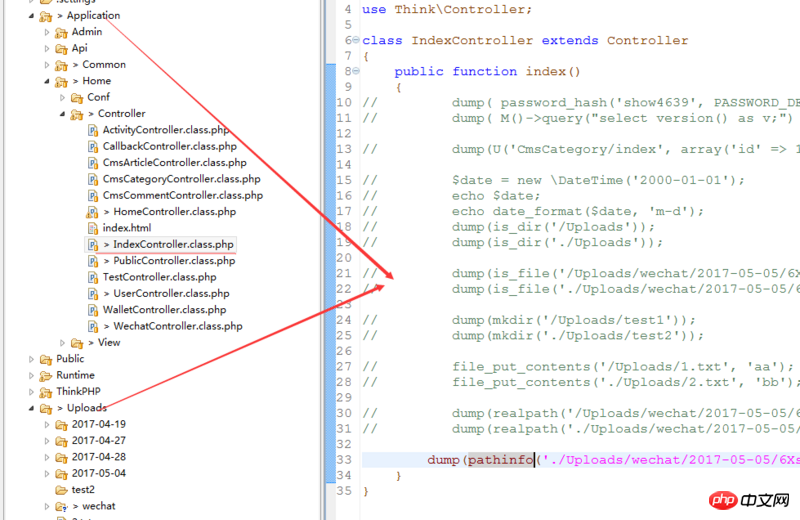800x520 pixels.
Task: Select CmsCommentController.class.php file
Action: tap(183, 195)
